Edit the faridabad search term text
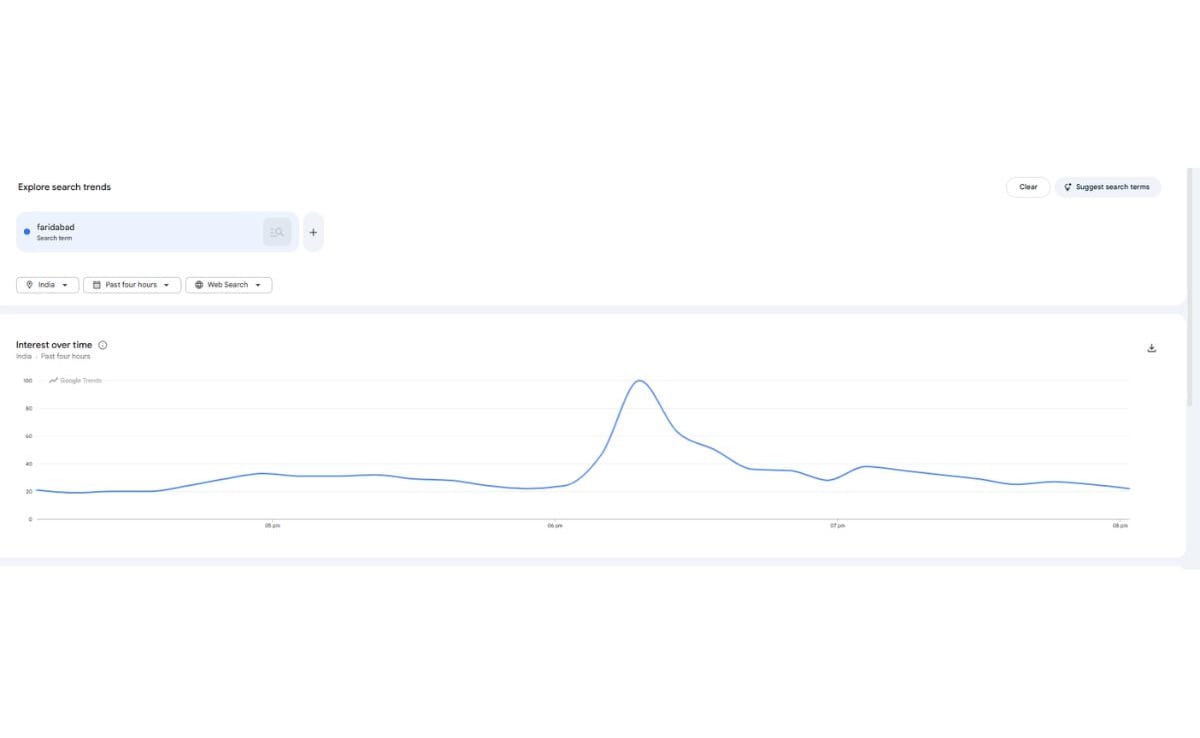The image size is (1200, 738). pos(56,228)
